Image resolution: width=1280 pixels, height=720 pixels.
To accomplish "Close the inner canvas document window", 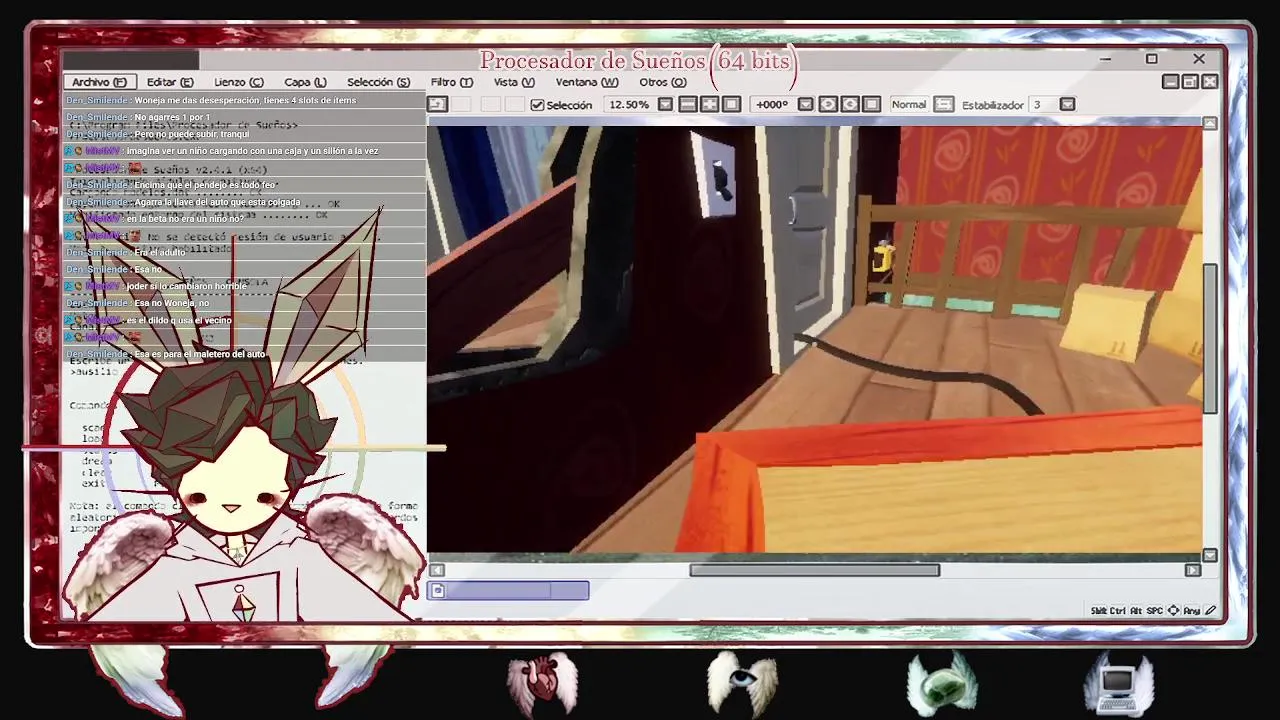I will (x=1210, y=82).
